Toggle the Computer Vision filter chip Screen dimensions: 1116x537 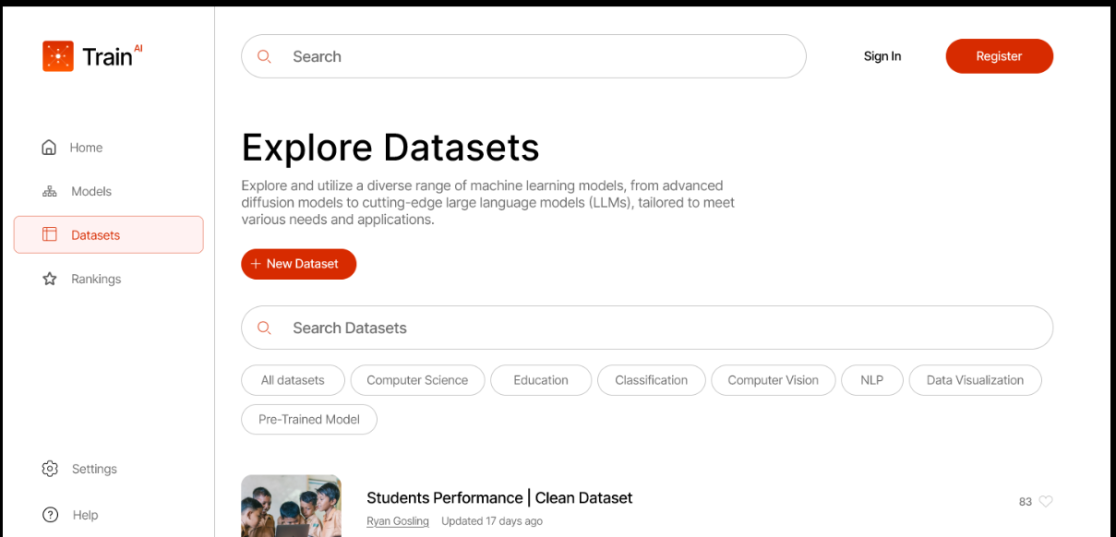[773, 380]
